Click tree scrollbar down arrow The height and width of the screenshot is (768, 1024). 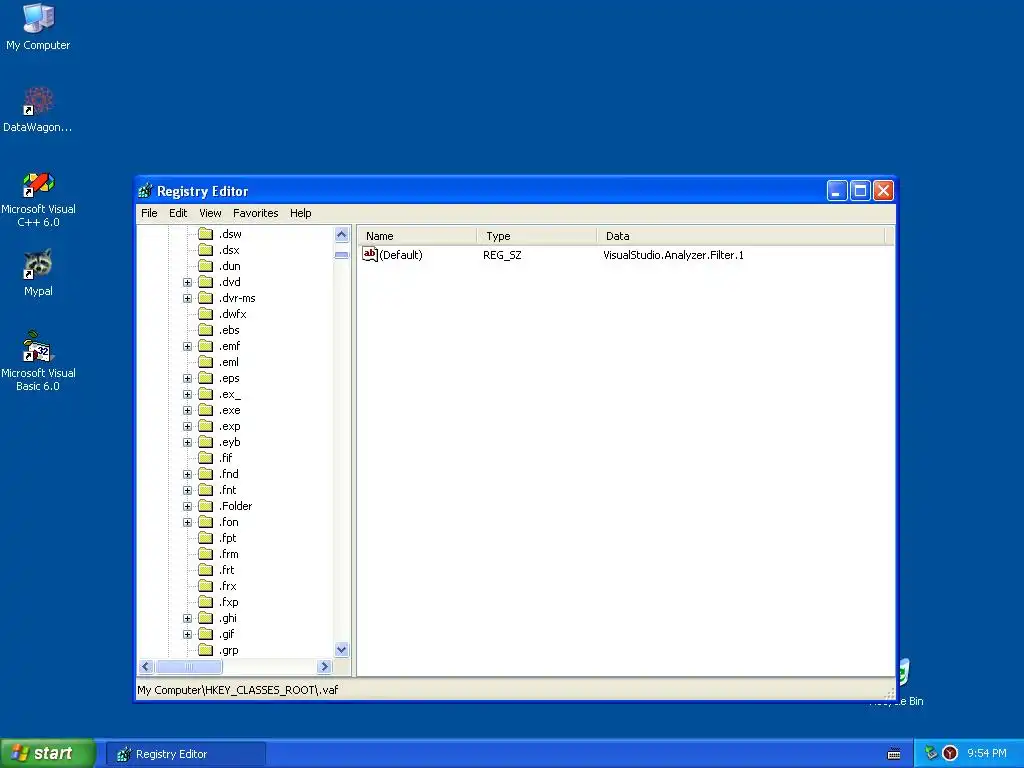point(342,650)
